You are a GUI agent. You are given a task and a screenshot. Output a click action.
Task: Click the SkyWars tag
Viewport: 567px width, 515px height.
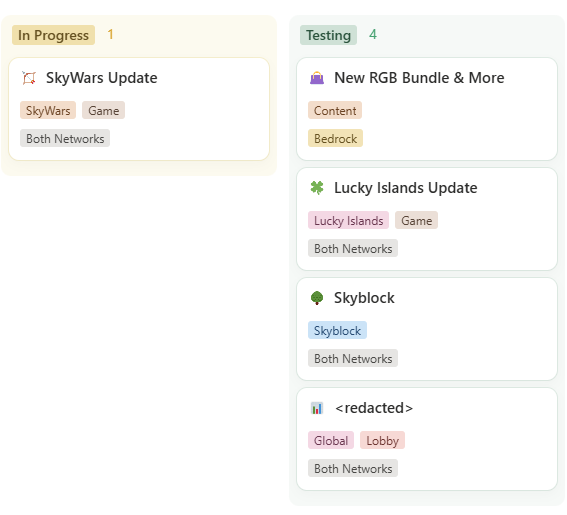click(48, 110)
